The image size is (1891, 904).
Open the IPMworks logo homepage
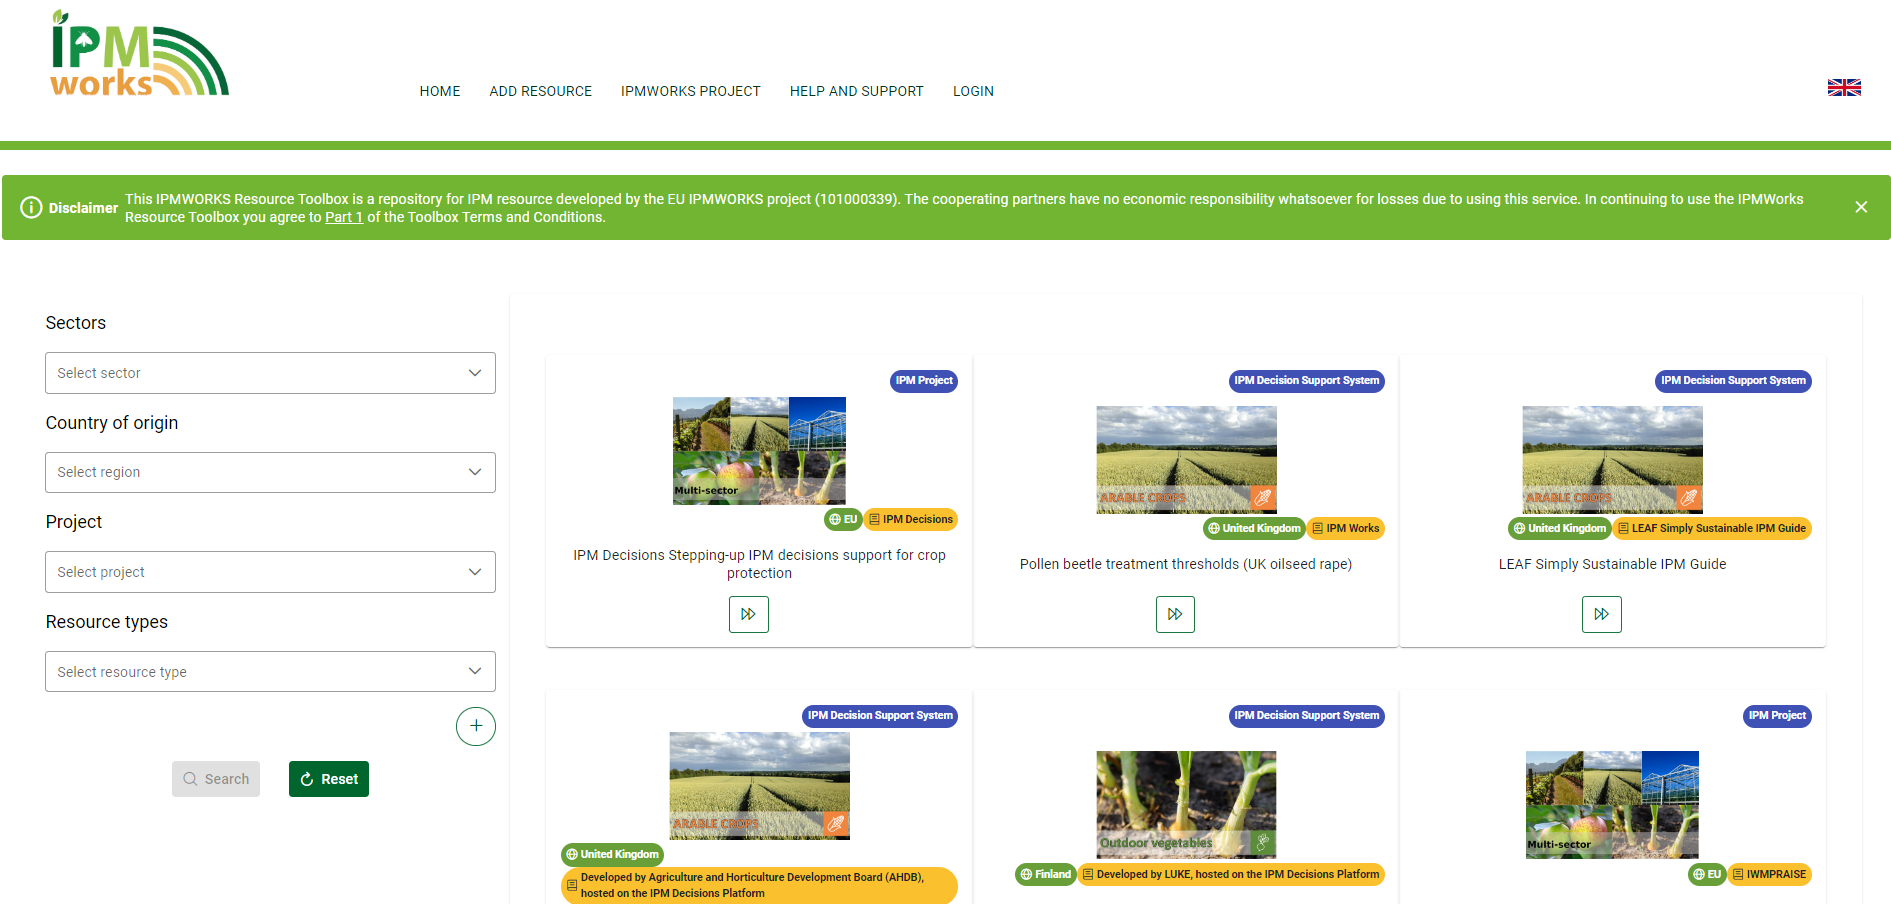139,55
